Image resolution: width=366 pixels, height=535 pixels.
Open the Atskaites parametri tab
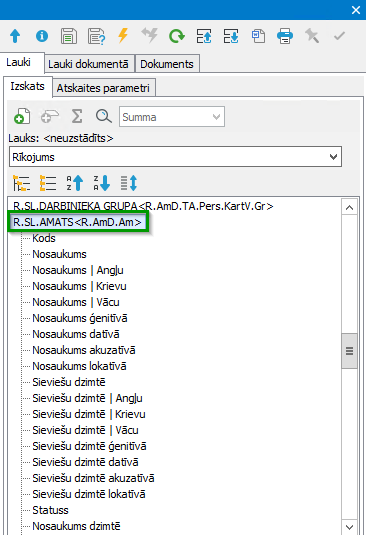click(x=103, y=88)
